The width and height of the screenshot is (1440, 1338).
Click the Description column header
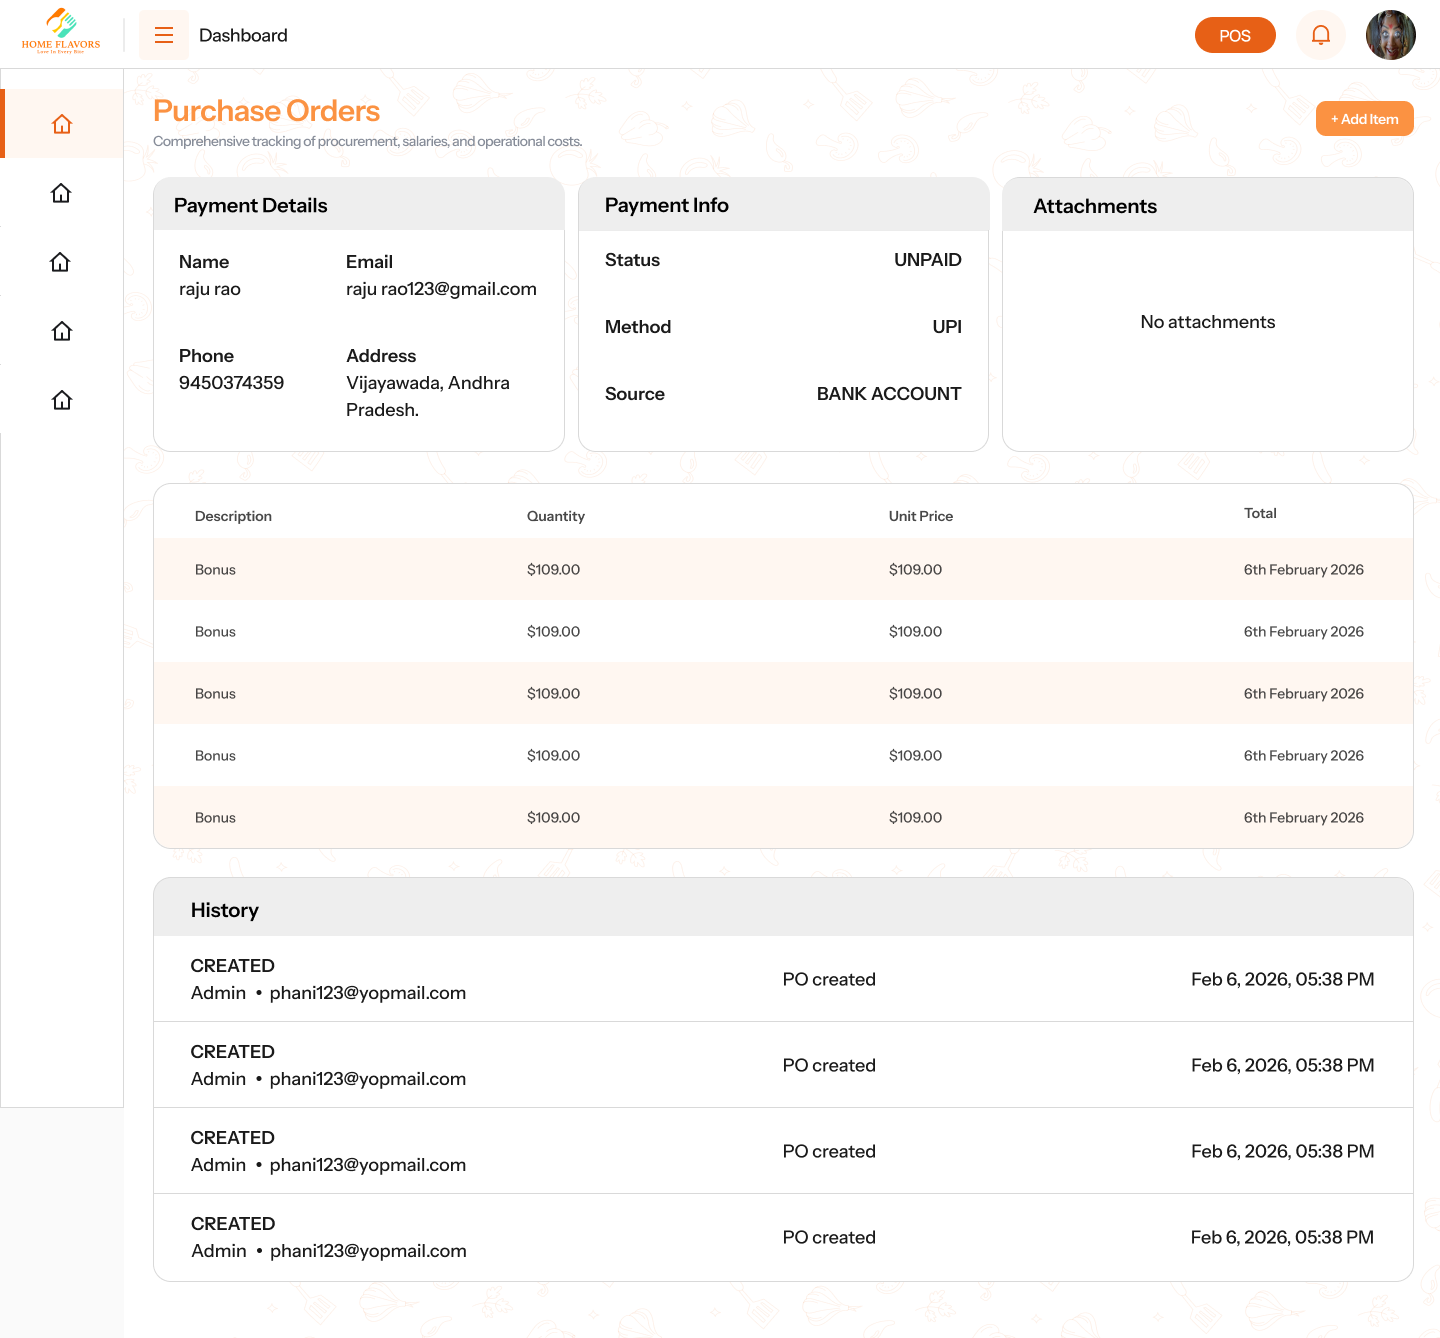point(233,516)
